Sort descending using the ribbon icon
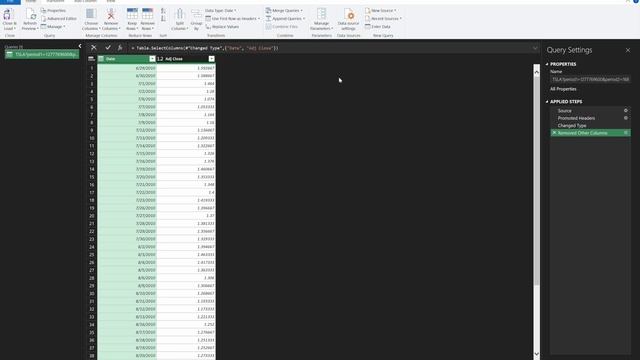The image size is (640, 360). pyautogui.click(x=163, y=18)
